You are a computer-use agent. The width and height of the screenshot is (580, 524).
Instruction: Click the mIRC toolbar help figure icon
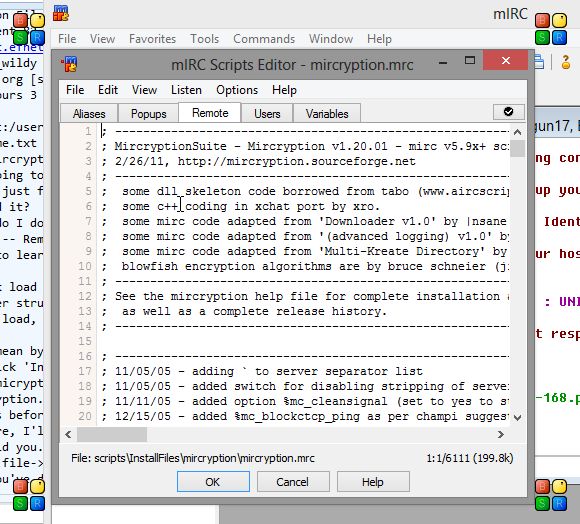pos(566,62)
